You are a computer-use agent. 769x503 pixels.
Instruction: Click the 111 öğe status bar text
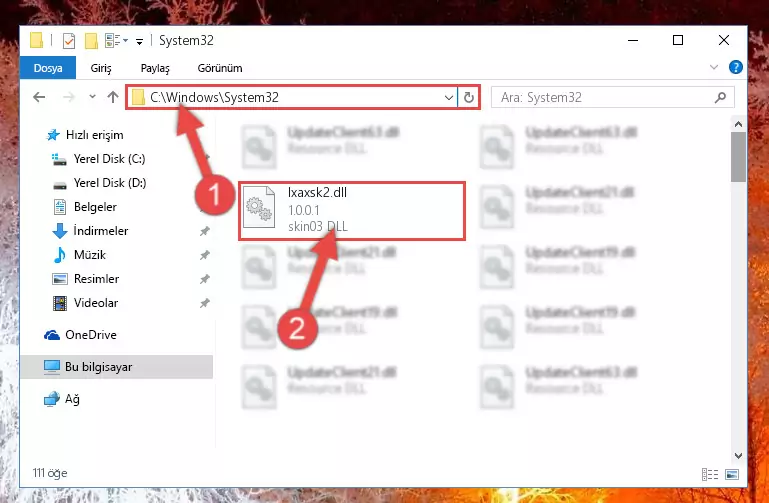tap(50, 473)
